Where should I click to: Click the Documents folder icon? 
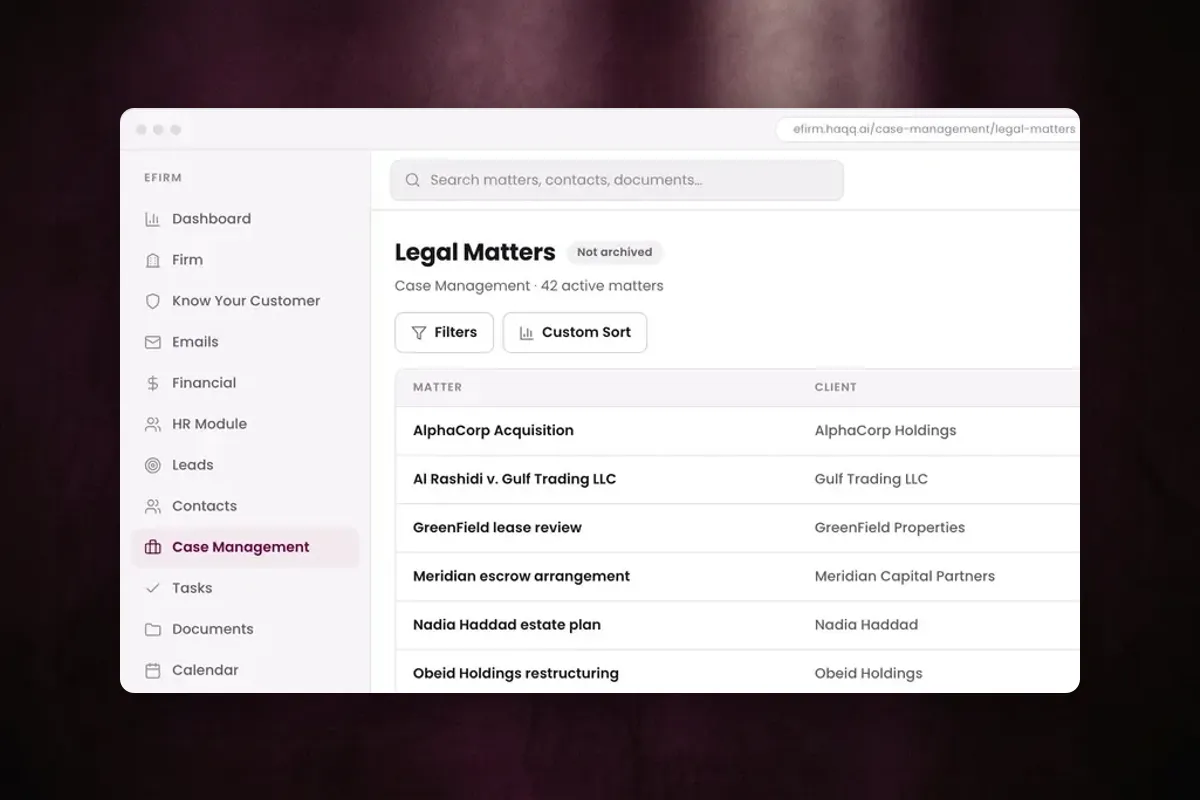point(152,629)
